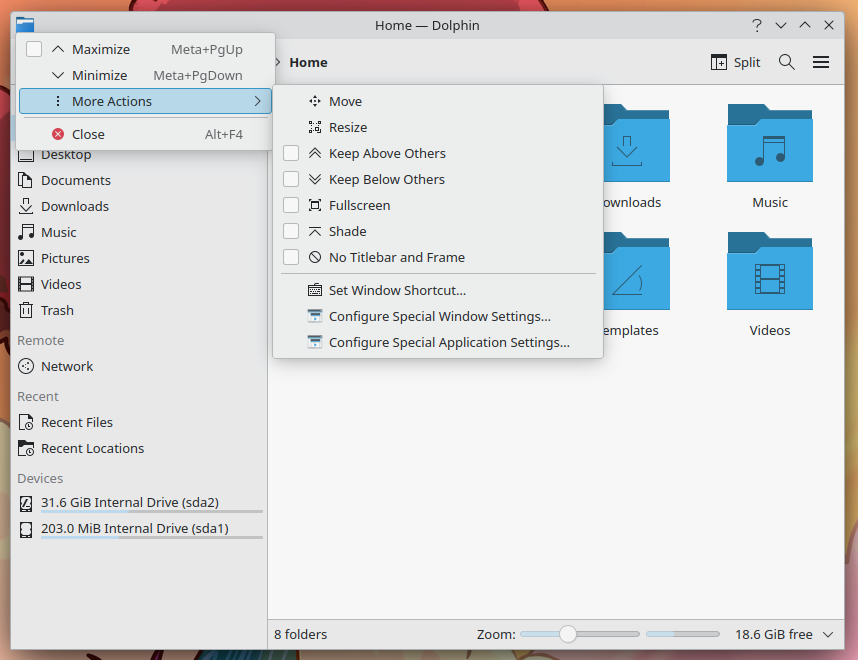Click the Recent section heading
The image size is (858, 660).
pos(38,396)
